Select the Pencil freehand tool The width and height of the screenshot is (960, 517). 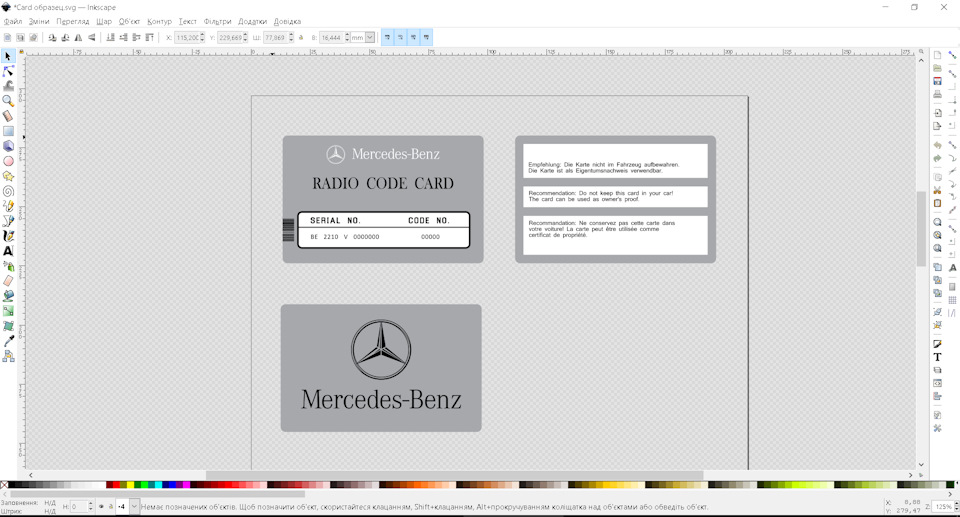(x=8, y=206)
